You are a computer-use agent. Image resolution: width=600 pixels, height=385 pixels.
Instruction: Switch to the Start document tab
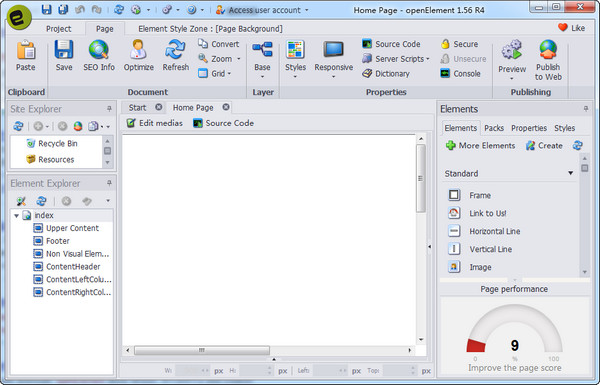click(x=137, y=108)
